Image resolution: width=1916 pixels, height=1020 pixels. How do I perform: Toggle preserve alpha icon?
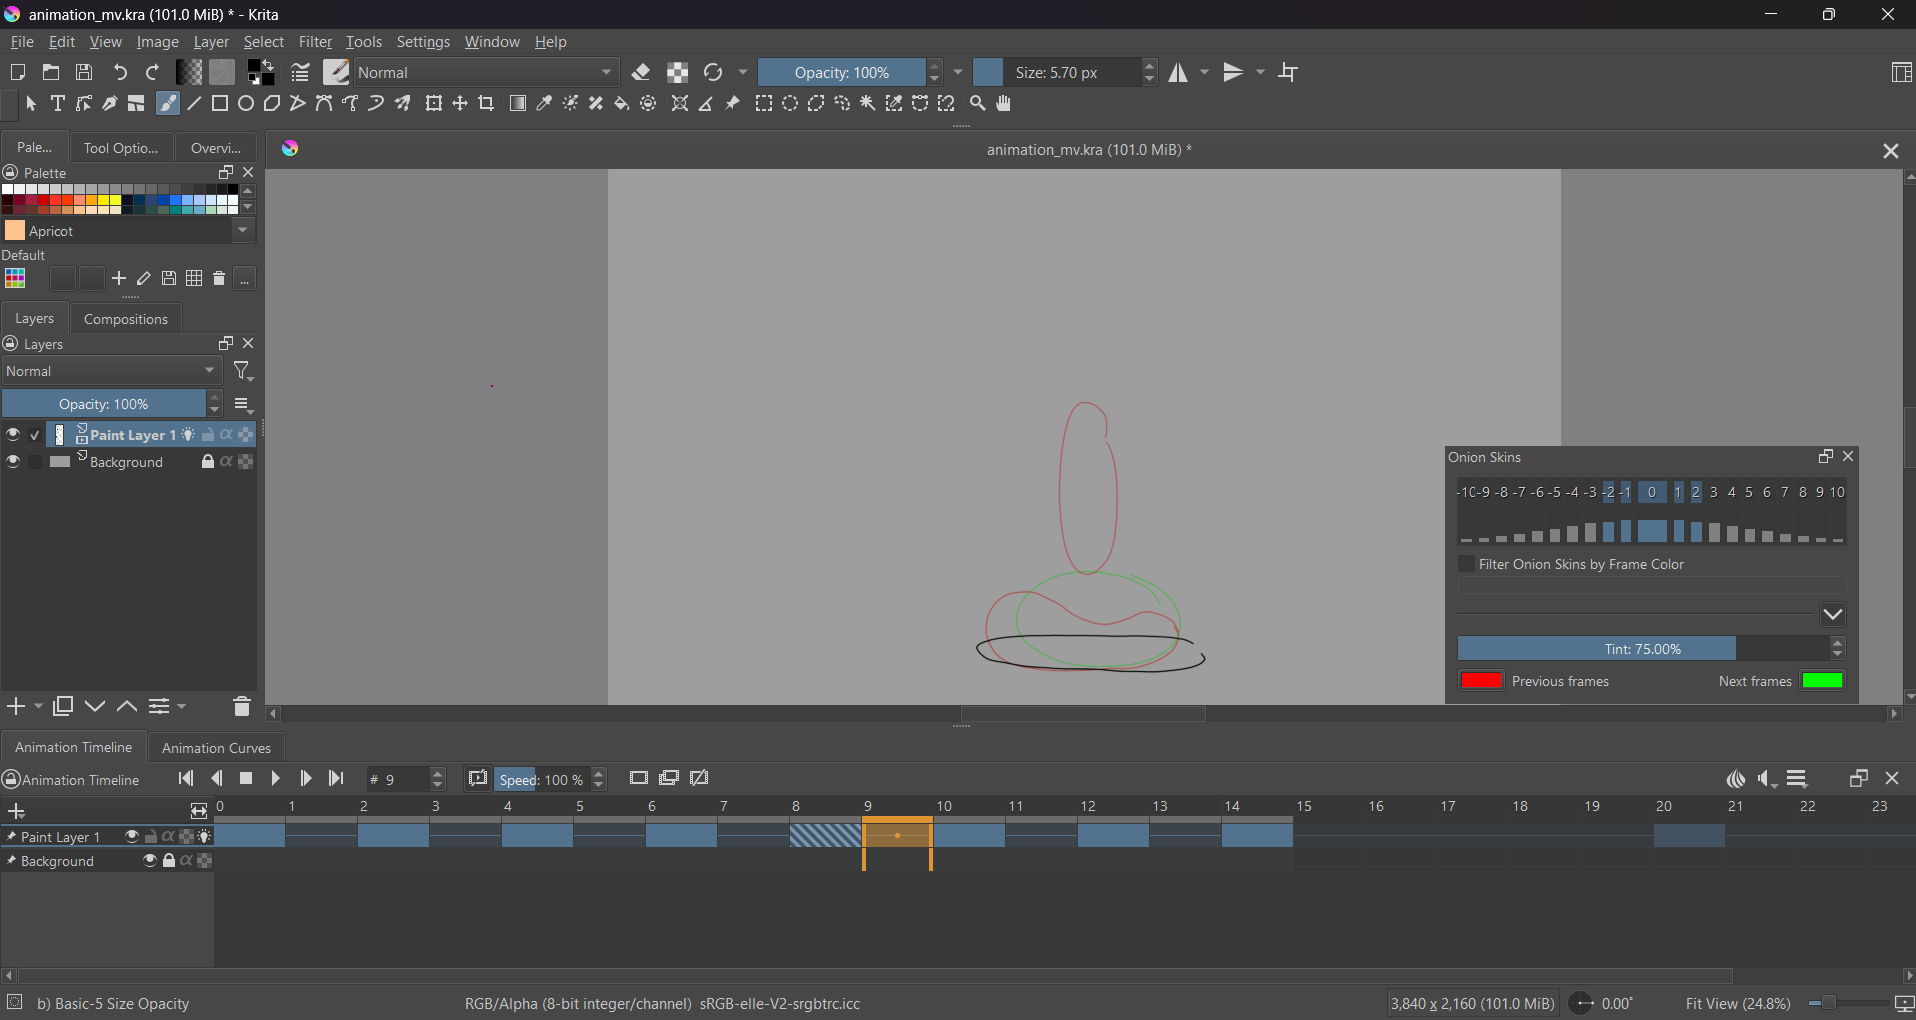678,73
